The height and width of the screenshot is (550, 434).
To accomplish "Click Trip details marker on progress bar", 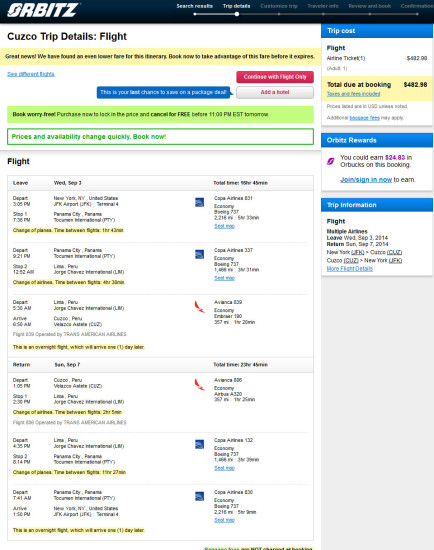I will point(237,14).
